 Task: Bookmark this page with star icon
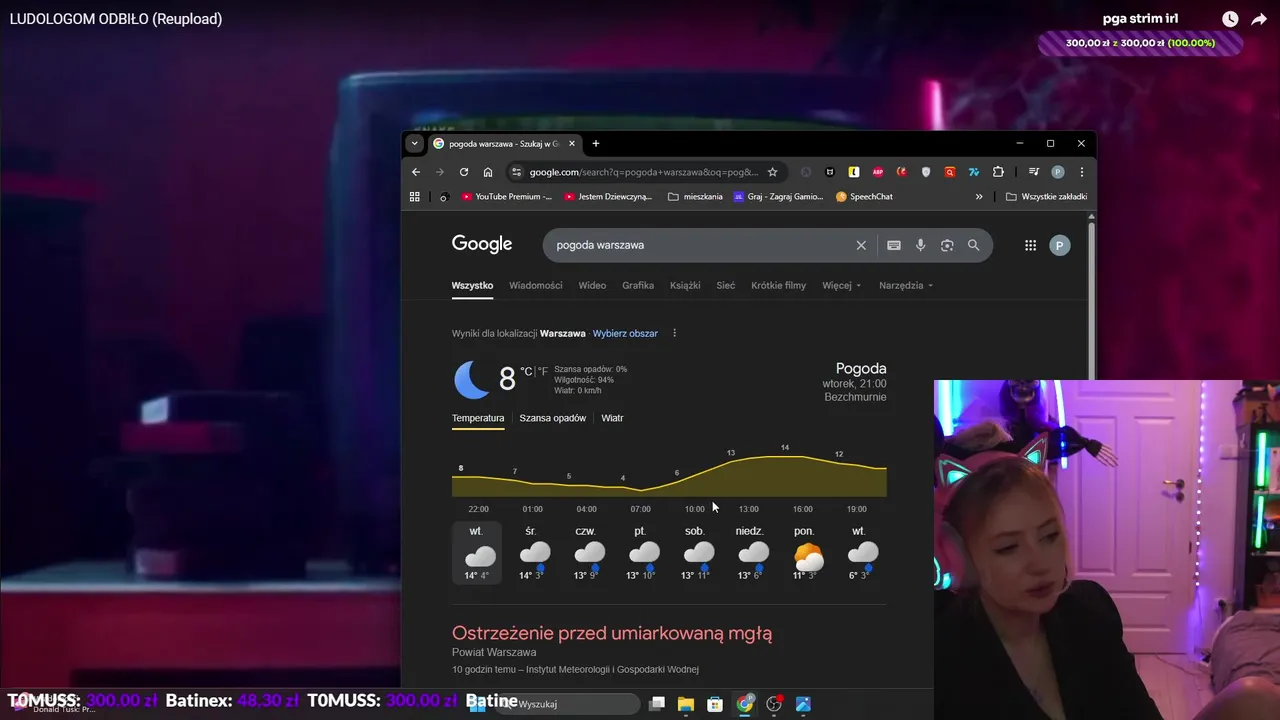(x=772, y=172)
